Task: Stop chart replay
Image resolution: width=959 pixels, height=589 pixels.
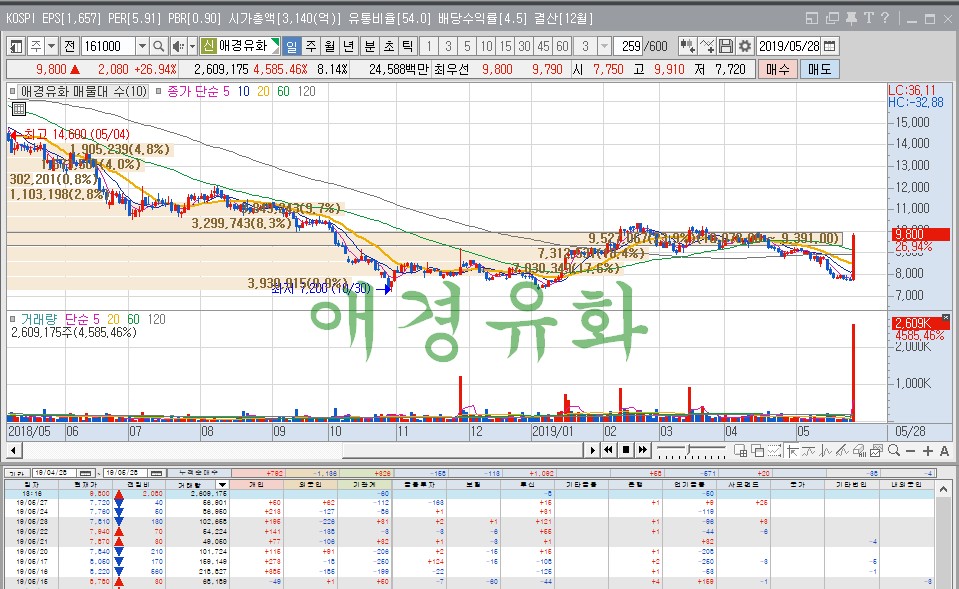Action: point(626,451)
